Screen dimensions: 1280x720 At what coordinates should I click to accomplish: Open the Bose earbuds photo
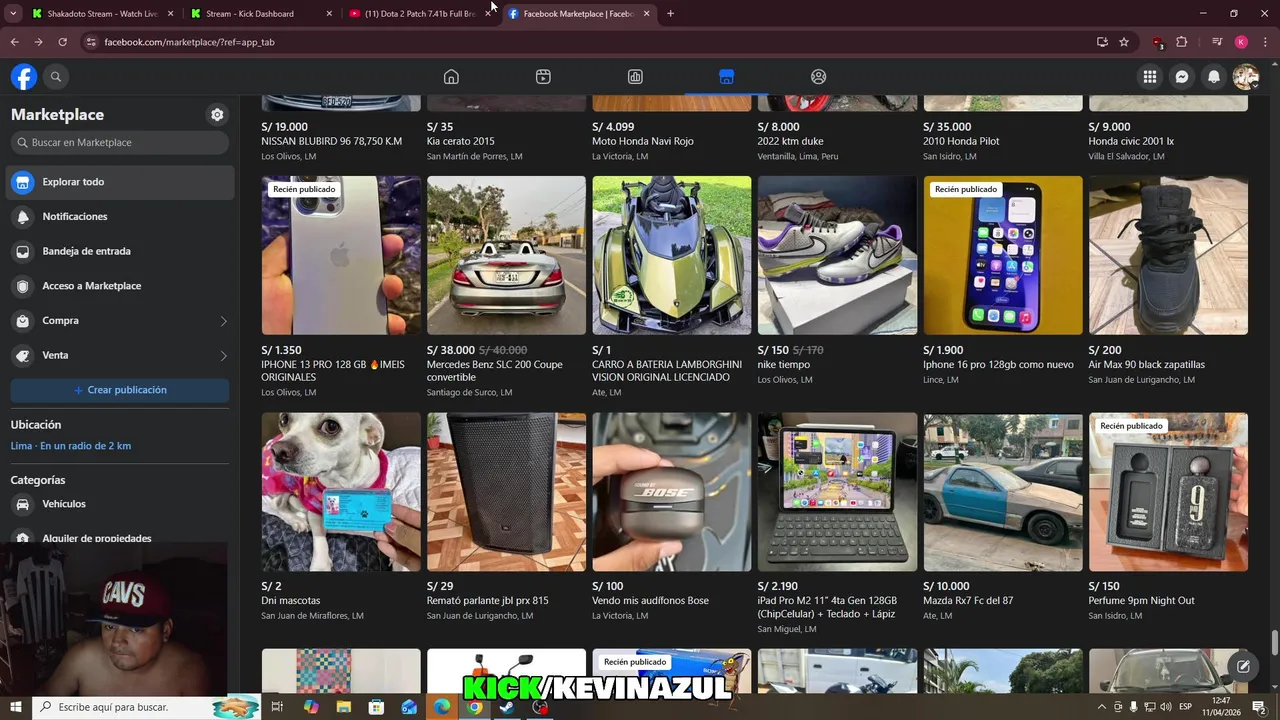pos(672,492)
